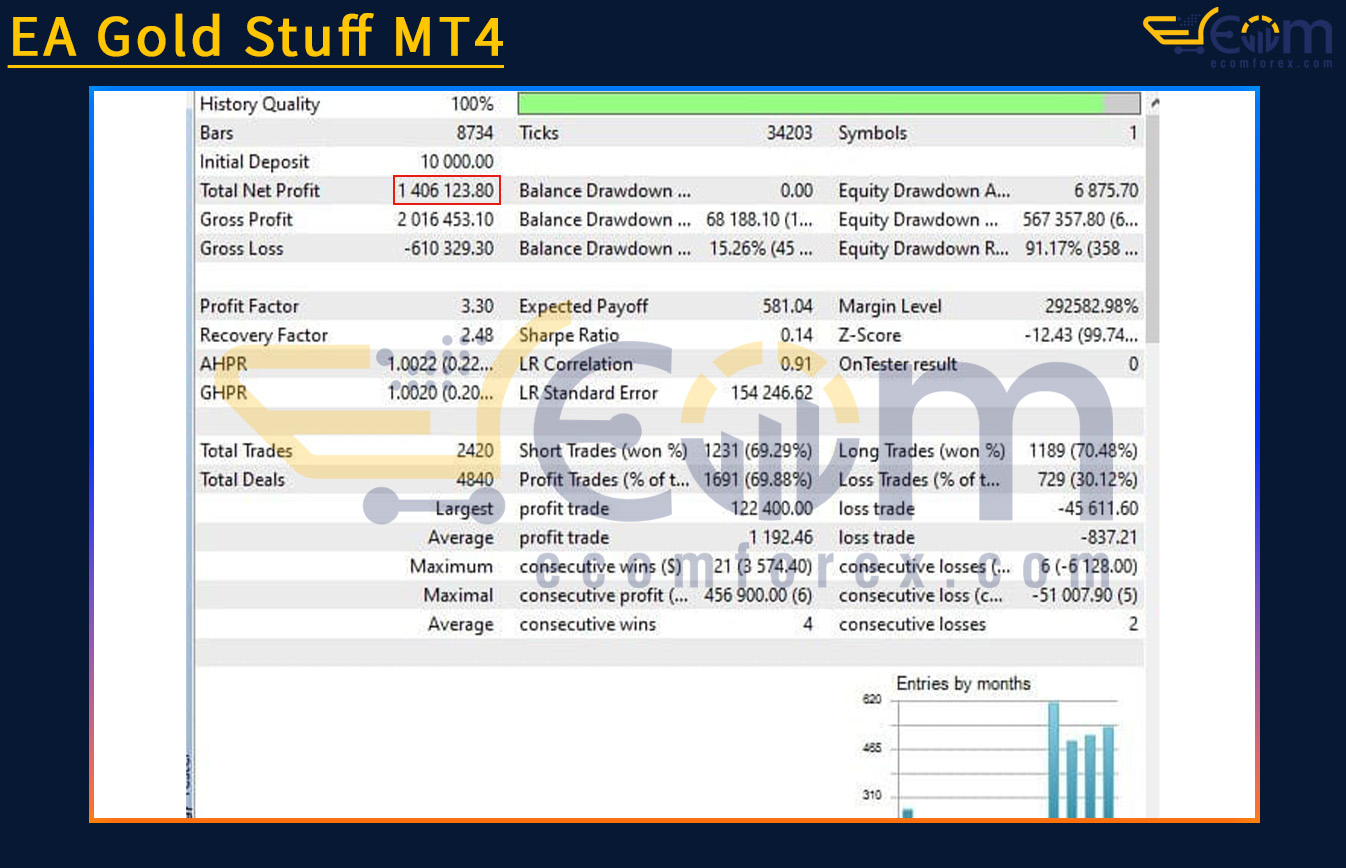Image resolution: width=1346 pixels, height=868 pixels.
Task: Select the Long Trades won percentage value
Action: point(1082,451)
